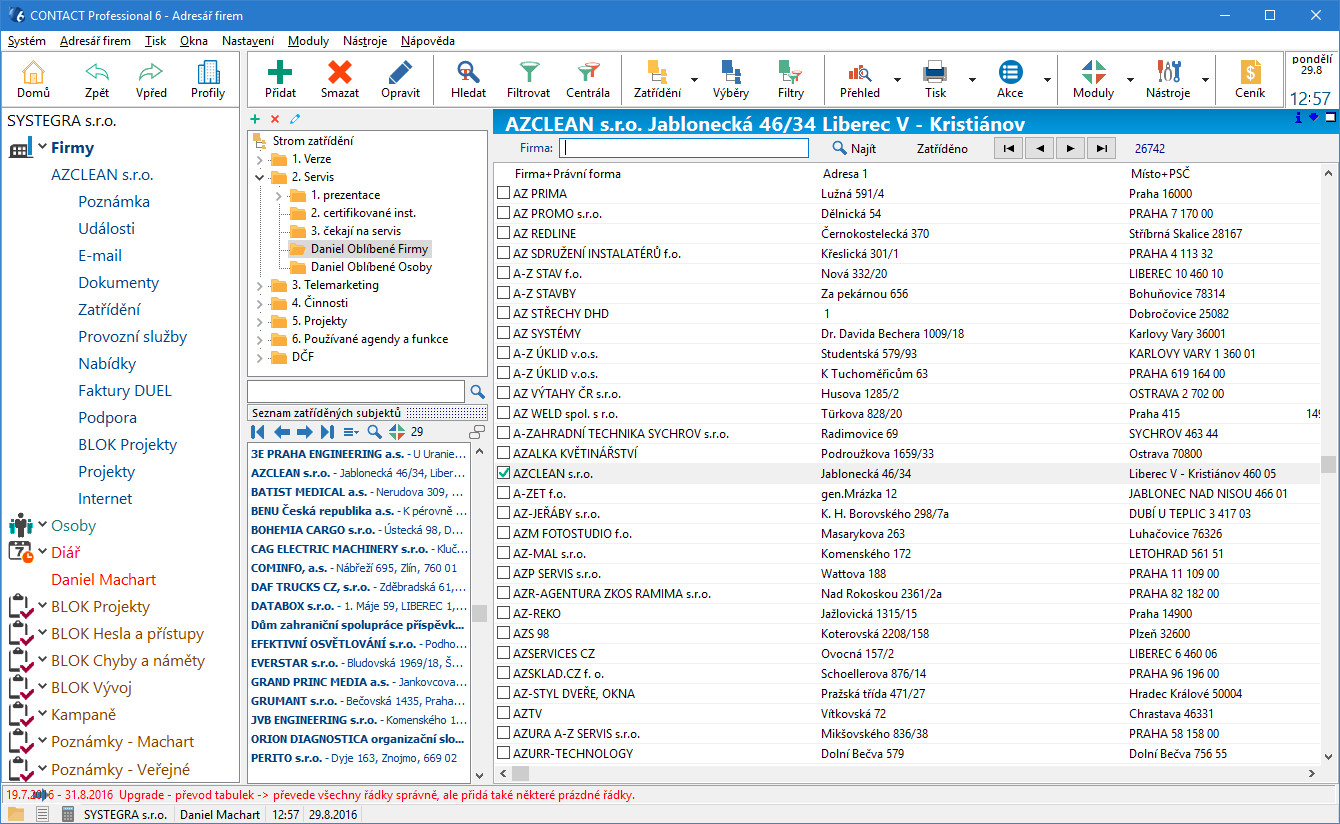Open the Tisk menu
Image resolution: width=1340 pixels, height=824 pixels.
coord(155,41)
